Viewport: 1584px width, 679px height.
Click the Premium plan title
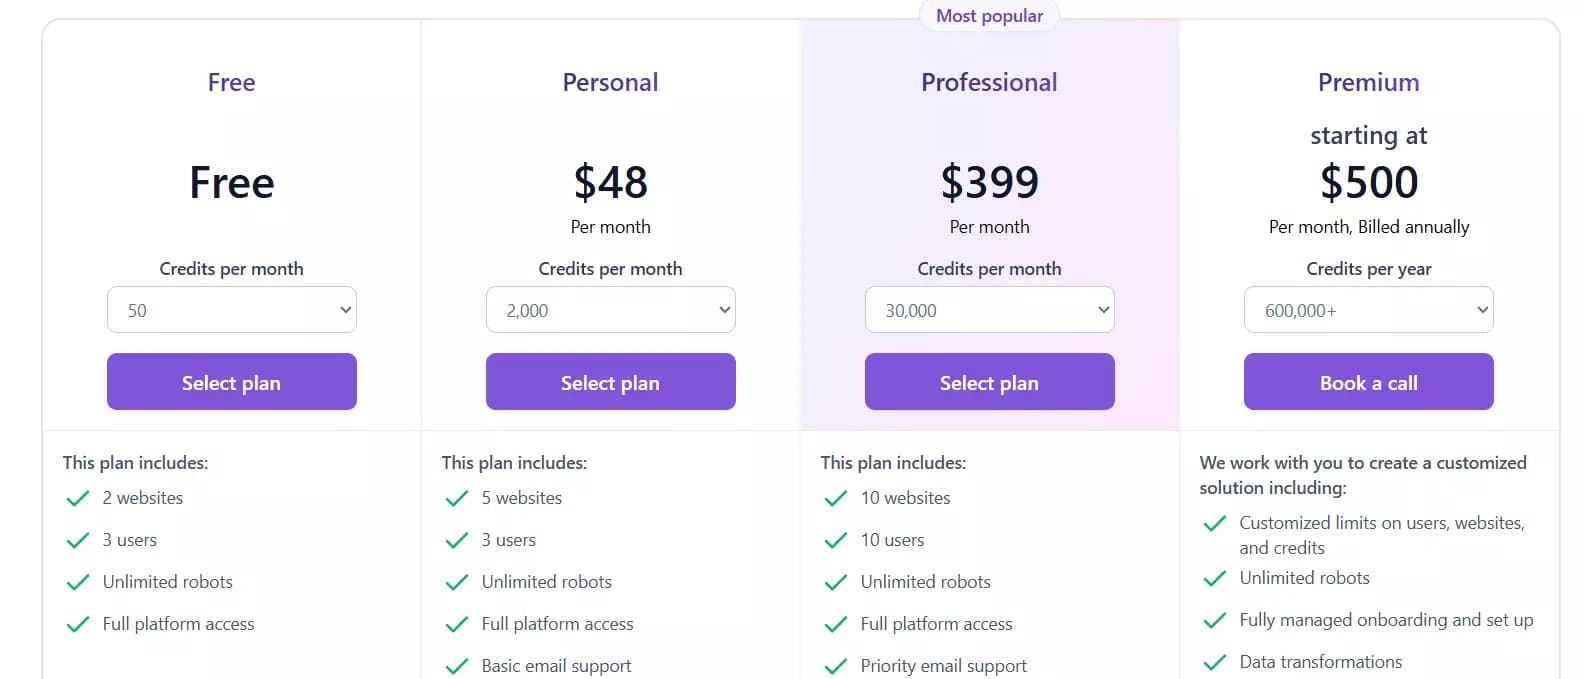1368,82
